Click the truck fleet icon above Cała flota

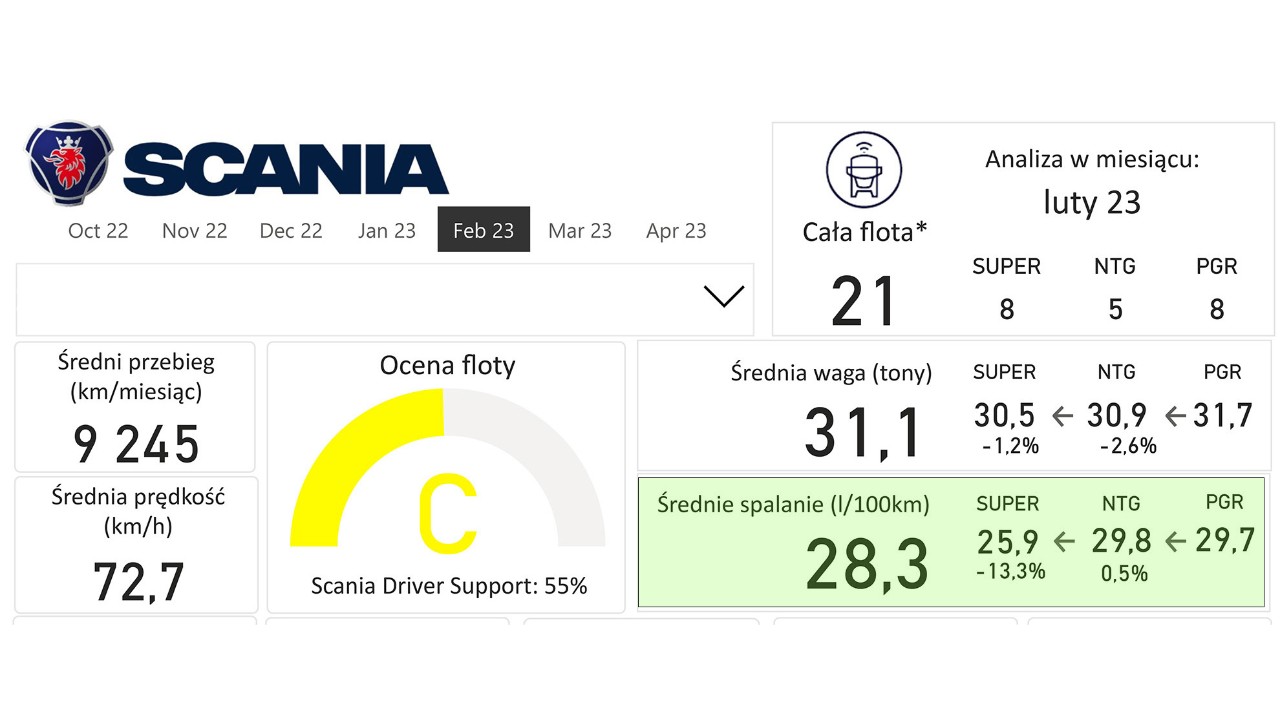(x=864, y=170)
